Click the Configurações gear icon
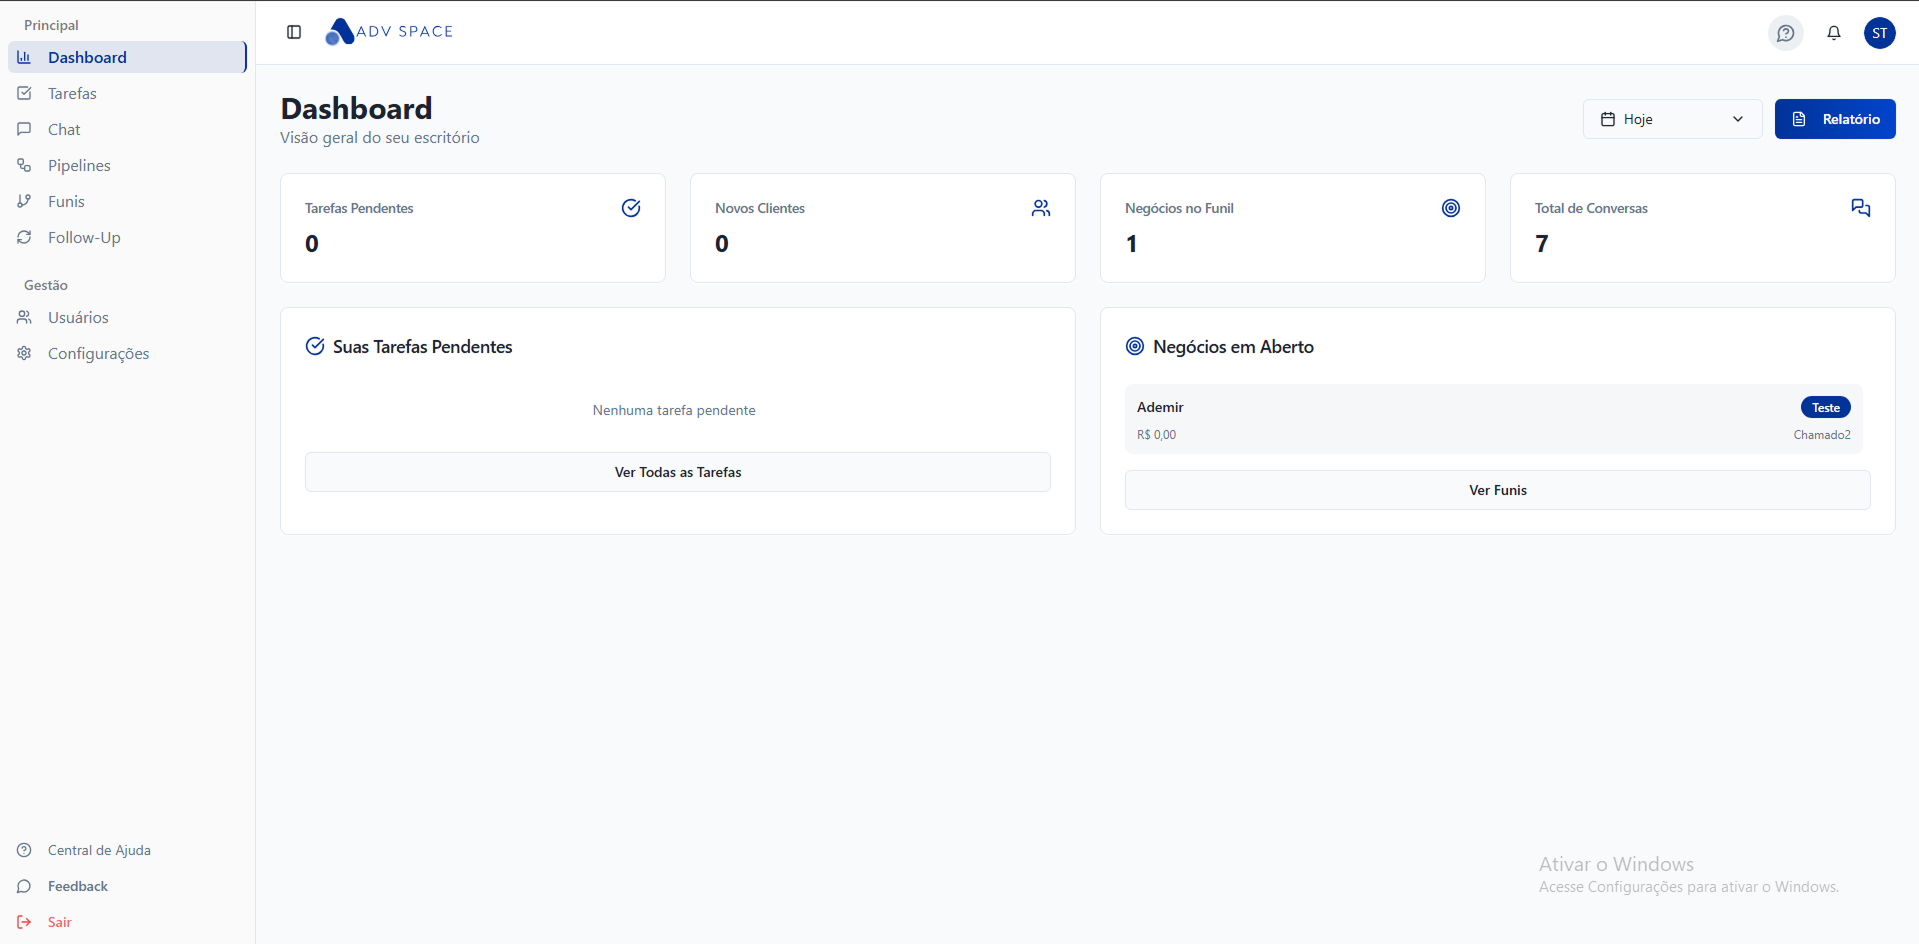Screen dimensions: 1919x944 pyautogui.click(x=24, y=353)
